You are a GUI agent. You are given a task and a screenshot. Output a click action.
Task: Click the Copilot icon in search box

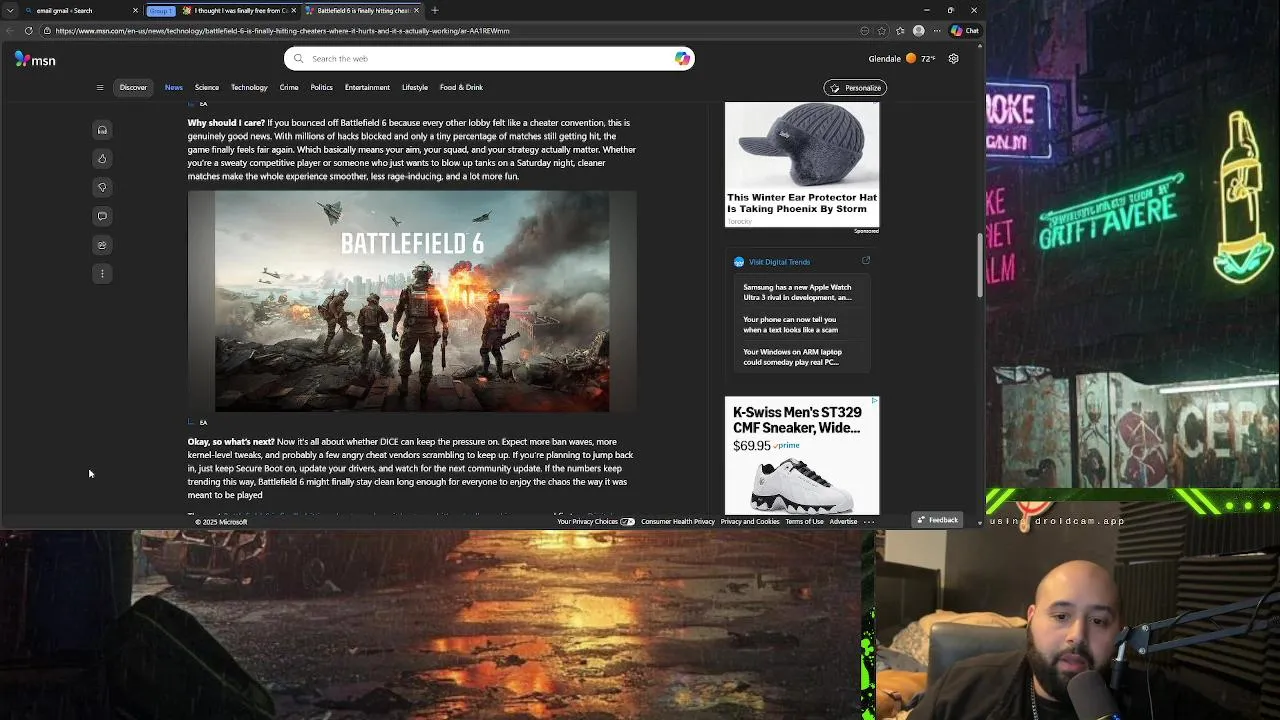(682, 59)
